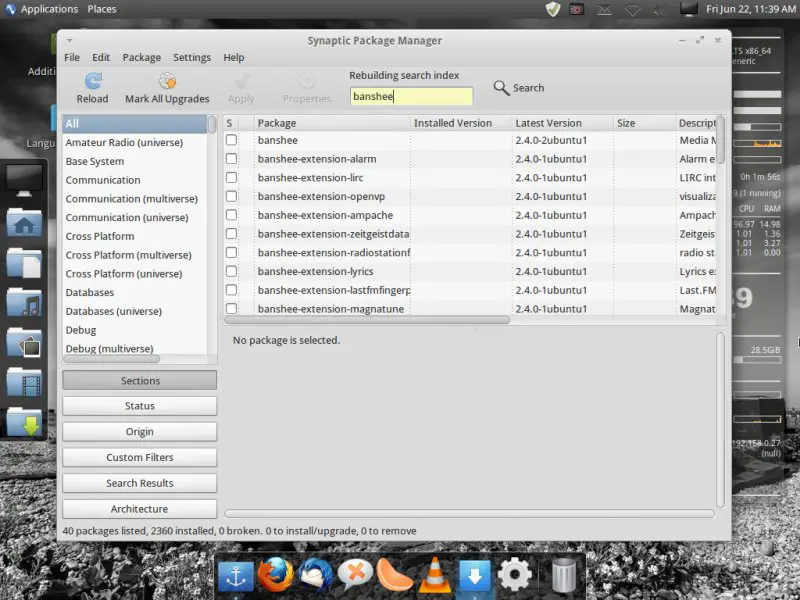Launch VLC cone icon in dock
The width and height of the screenshot is (800, 600).
tap(435, 576)
